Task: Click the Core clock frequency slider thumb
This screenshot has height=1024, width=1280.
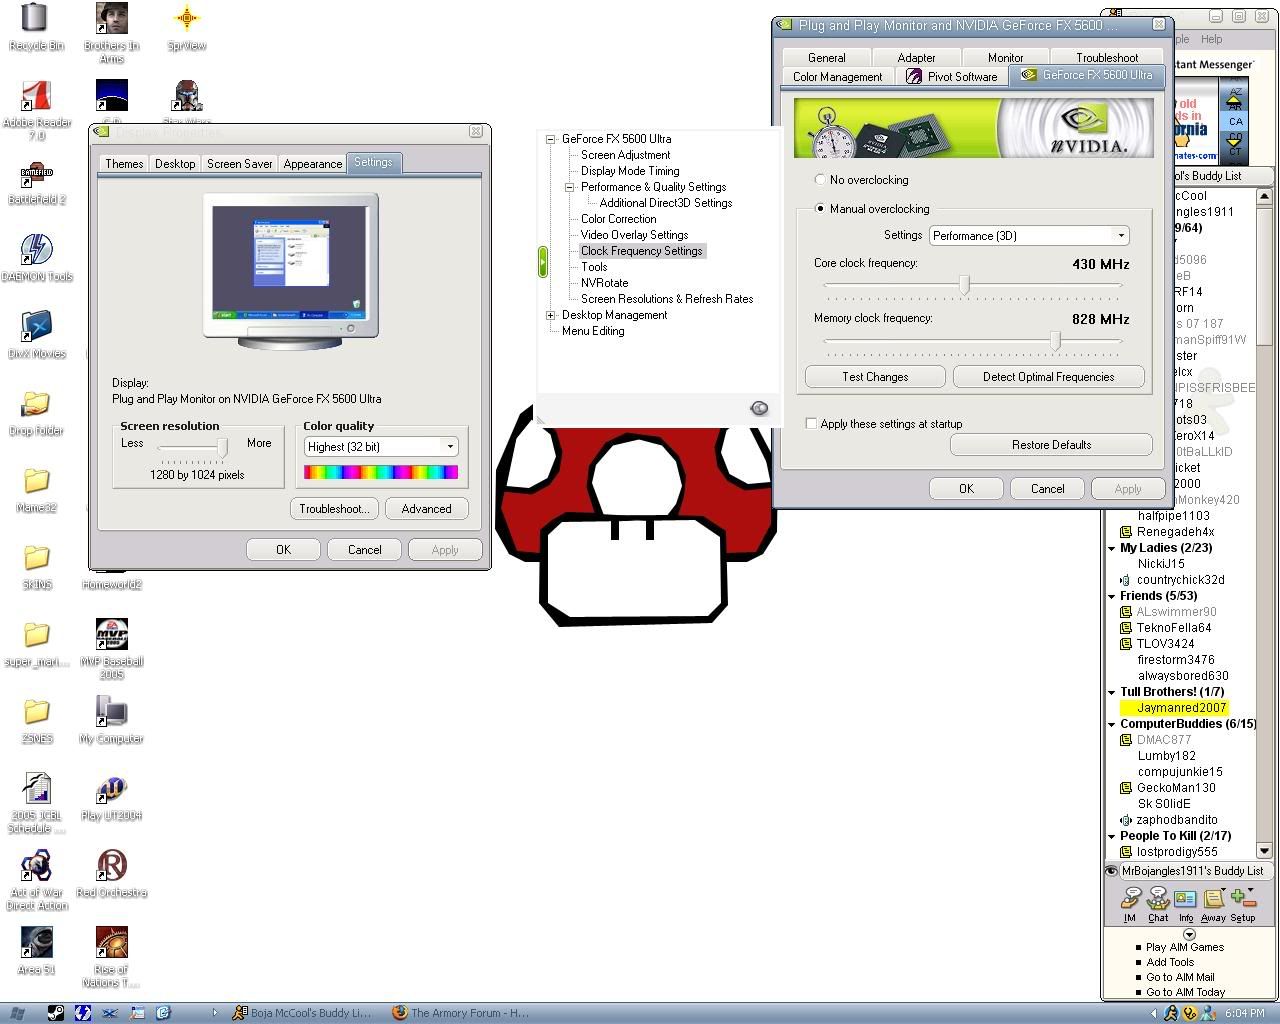Action: [965, 285]
